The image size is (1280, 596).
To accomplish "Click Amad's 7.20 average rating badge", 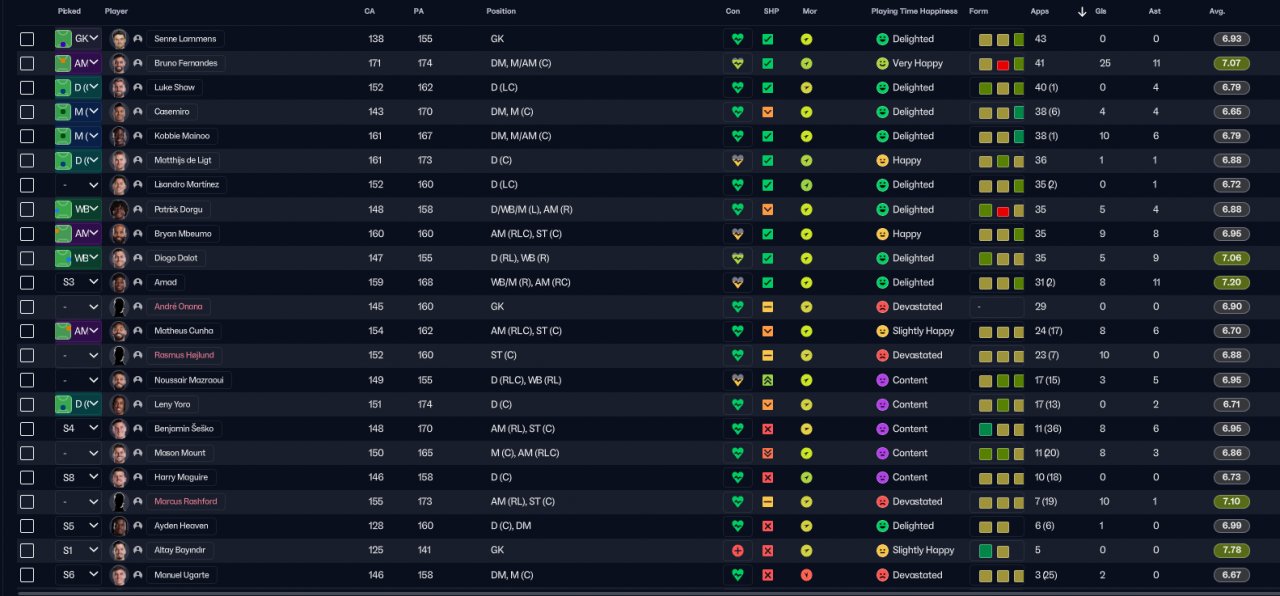I will click(x=1231, y=283).
